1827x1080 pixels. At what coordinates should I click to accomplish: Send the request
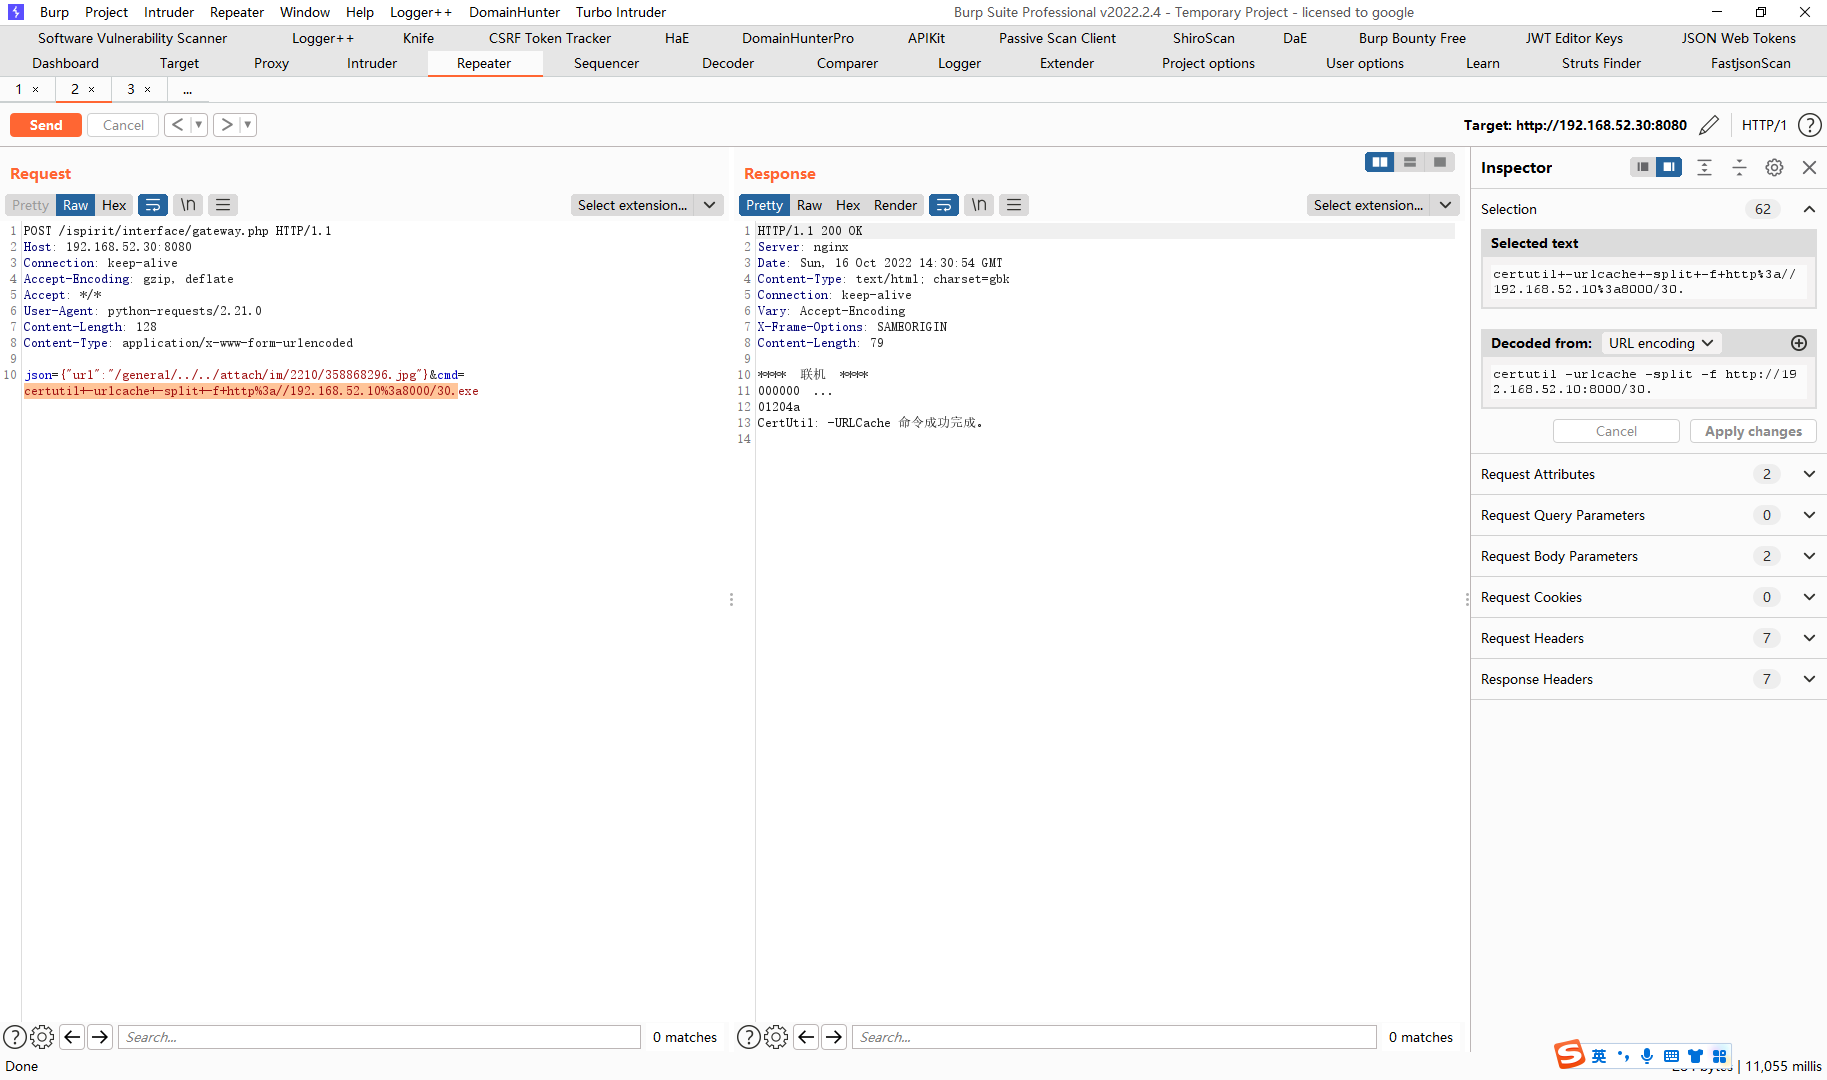[x=46, y=125]
